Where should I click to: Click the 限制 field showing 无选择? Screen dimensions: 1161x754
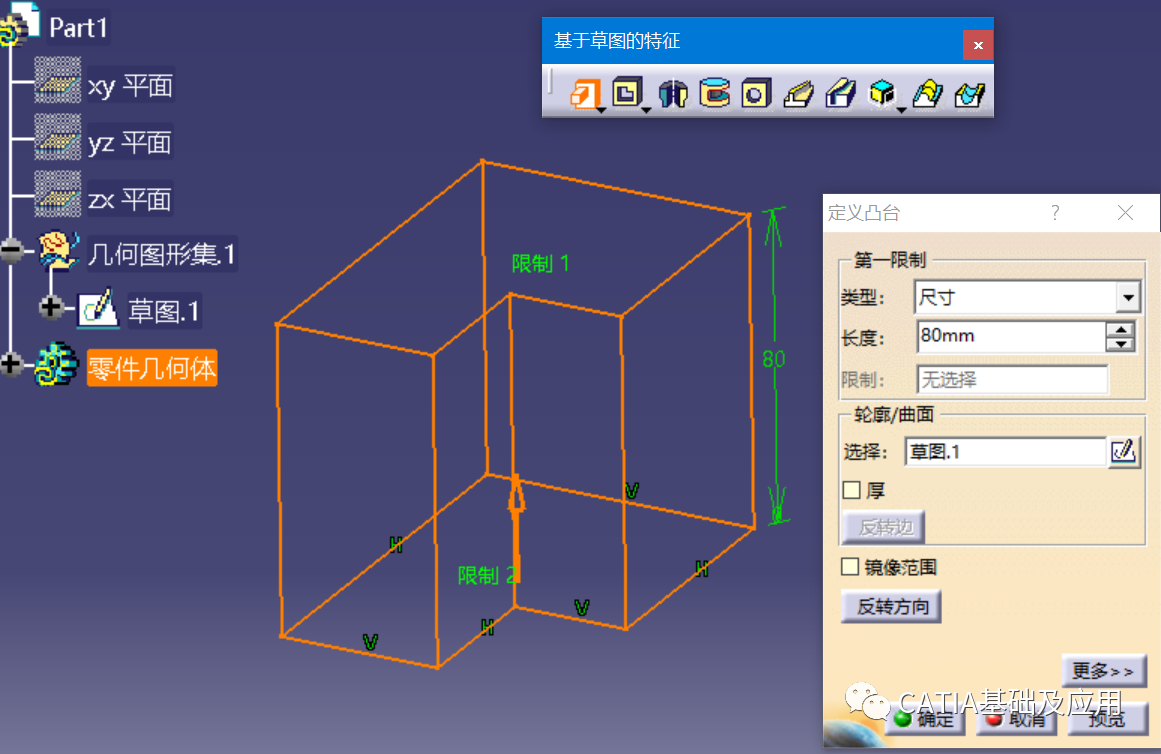tap(1012, 379)
